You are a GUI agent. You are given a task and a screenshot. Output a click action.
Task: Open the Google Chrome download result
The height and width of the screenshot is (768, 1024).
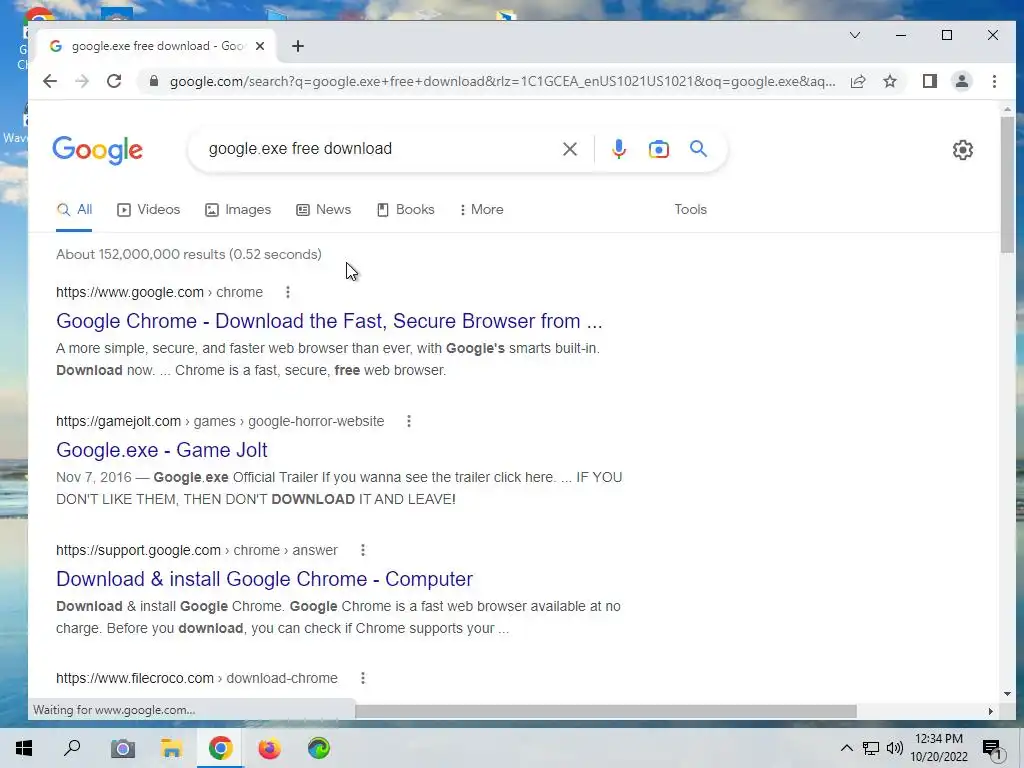(x=329, y=321)
